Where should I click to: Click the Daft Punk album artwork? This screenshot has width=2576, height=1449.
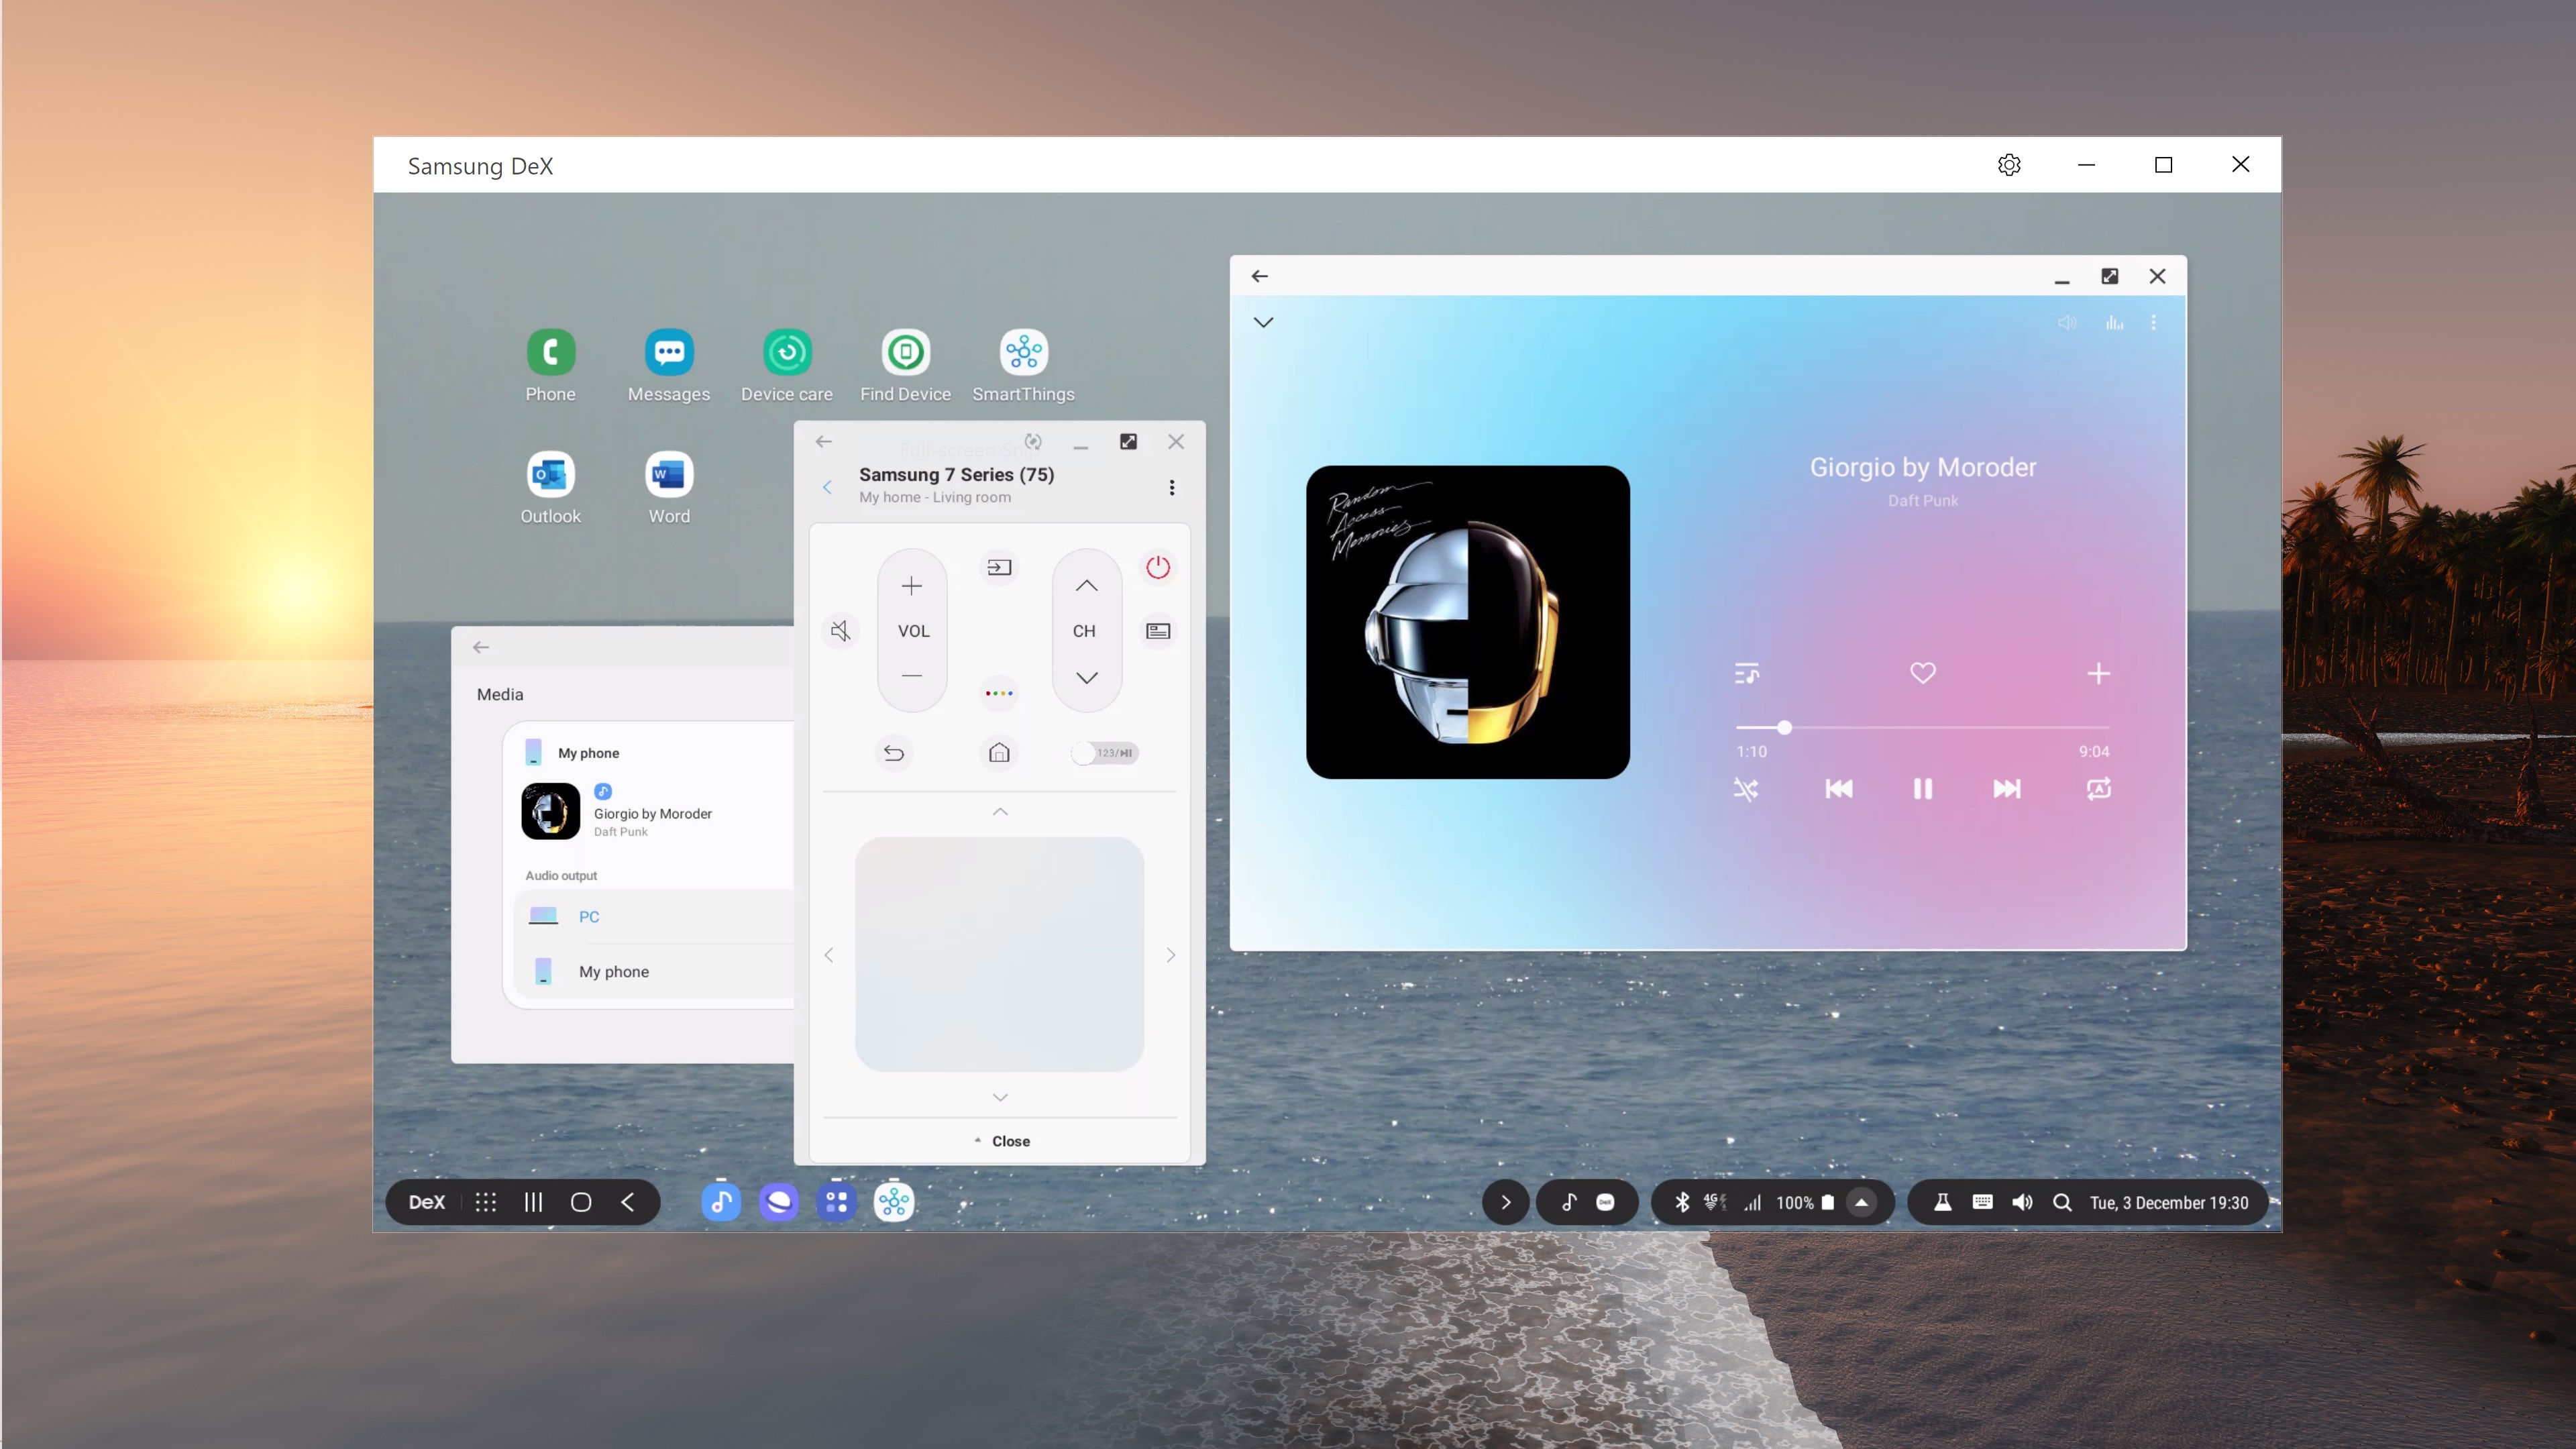click(1467, 622)
